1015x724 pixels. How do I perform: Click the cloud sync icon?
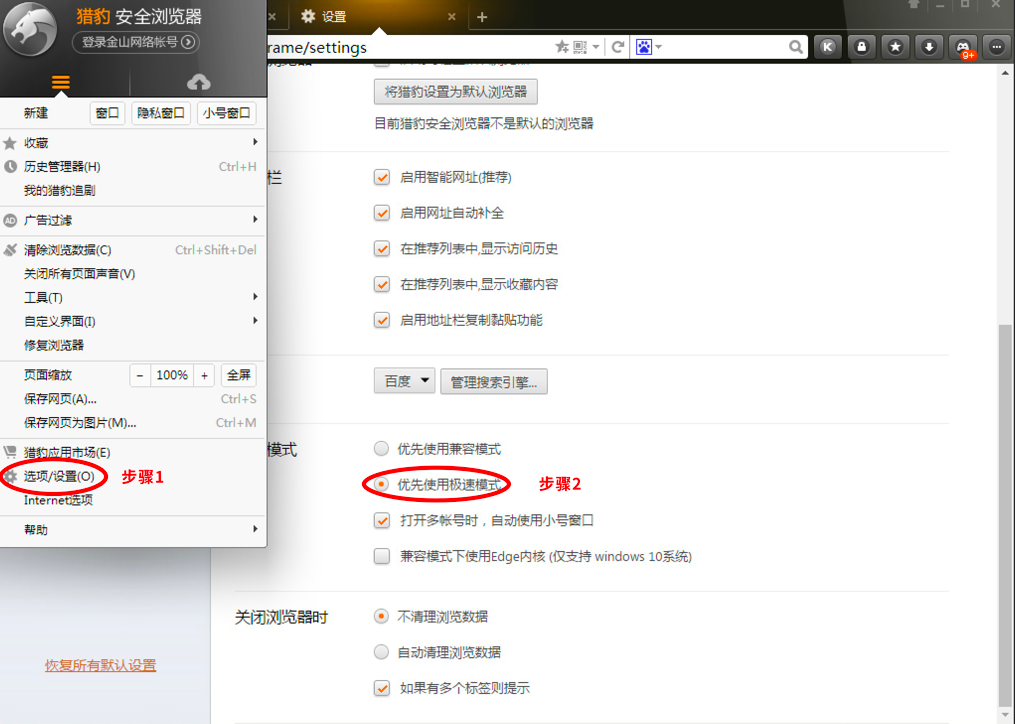coord(199,82)
